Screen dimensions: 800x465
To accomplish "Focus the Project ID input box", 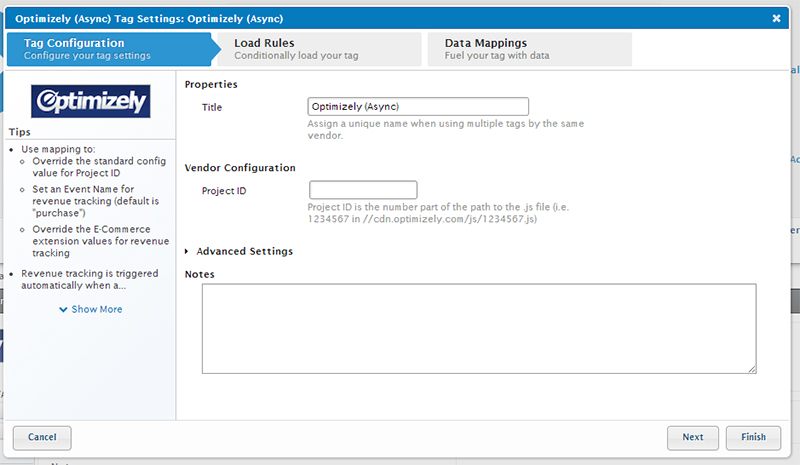I will point(363,190).
